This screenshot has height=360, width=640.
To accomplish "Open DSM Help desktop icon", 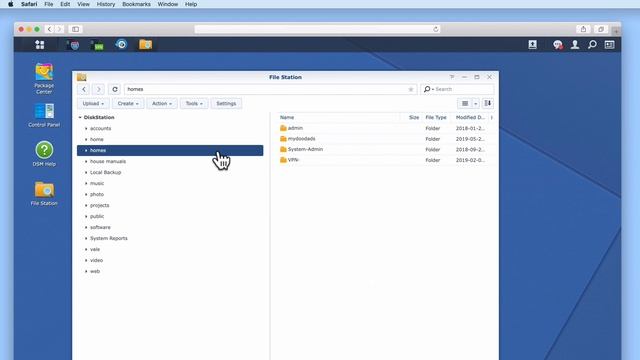I will coord(44,154).
